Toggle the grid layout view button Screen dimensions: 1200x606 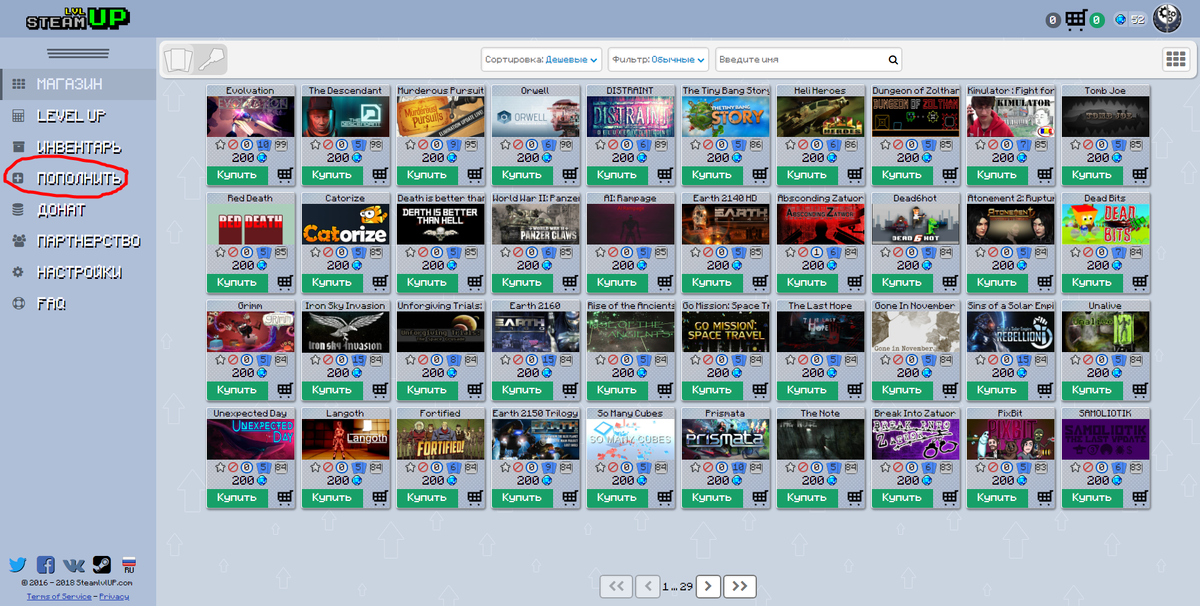[1175, 59]
